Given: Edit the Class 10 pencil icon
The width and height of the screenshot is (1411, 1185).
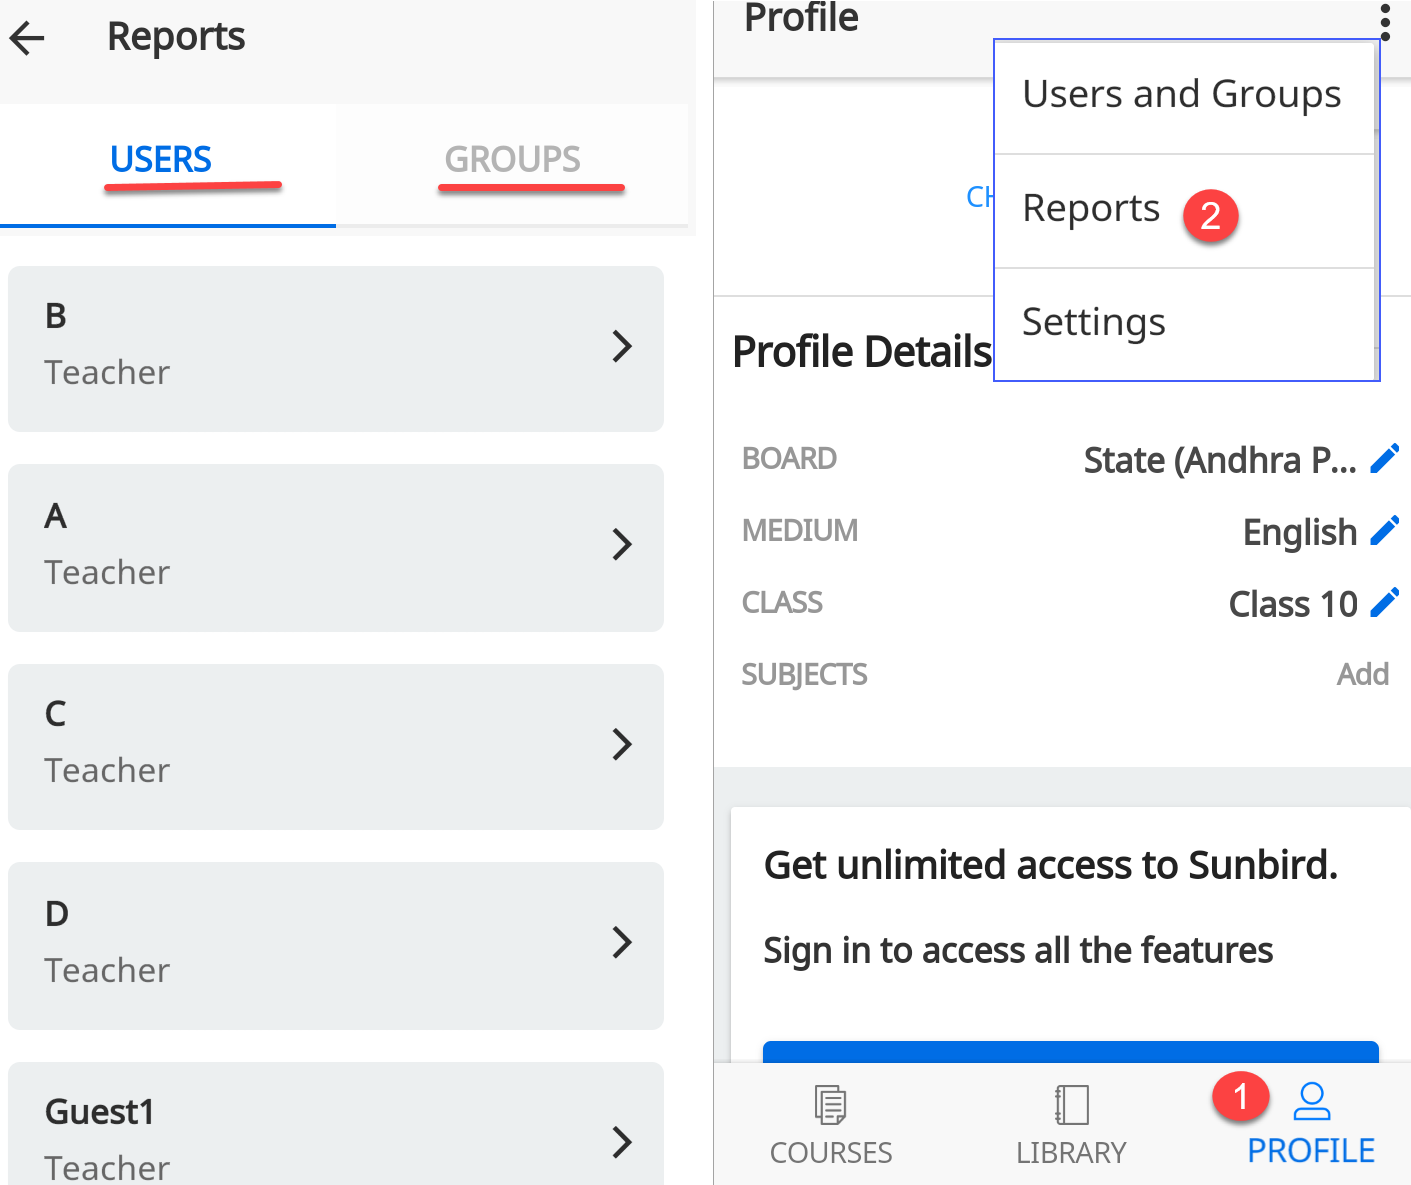Looking at the screenshot, I should click(1385, 603).
